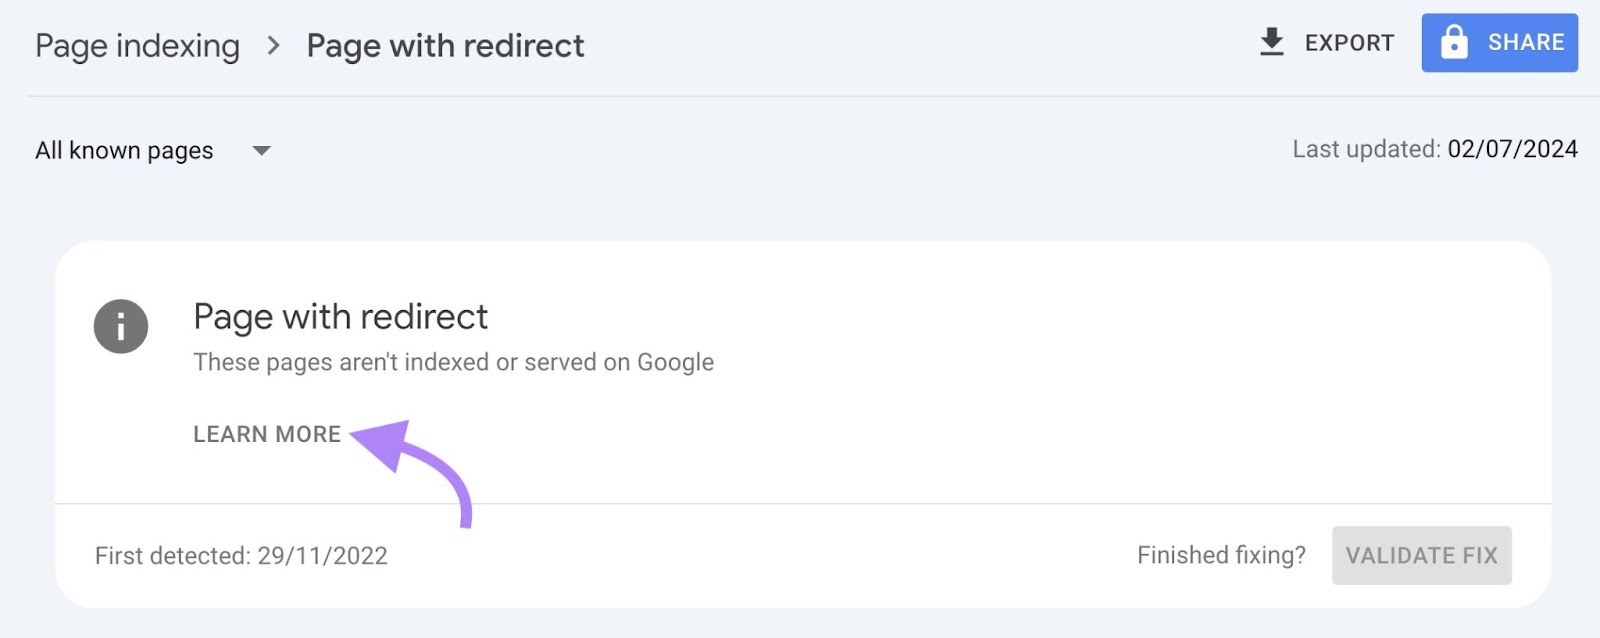Viewport: 1600px width, 638px height.
Task: Click the last updated date 02/07/2024
Action: coord(1512,148)
